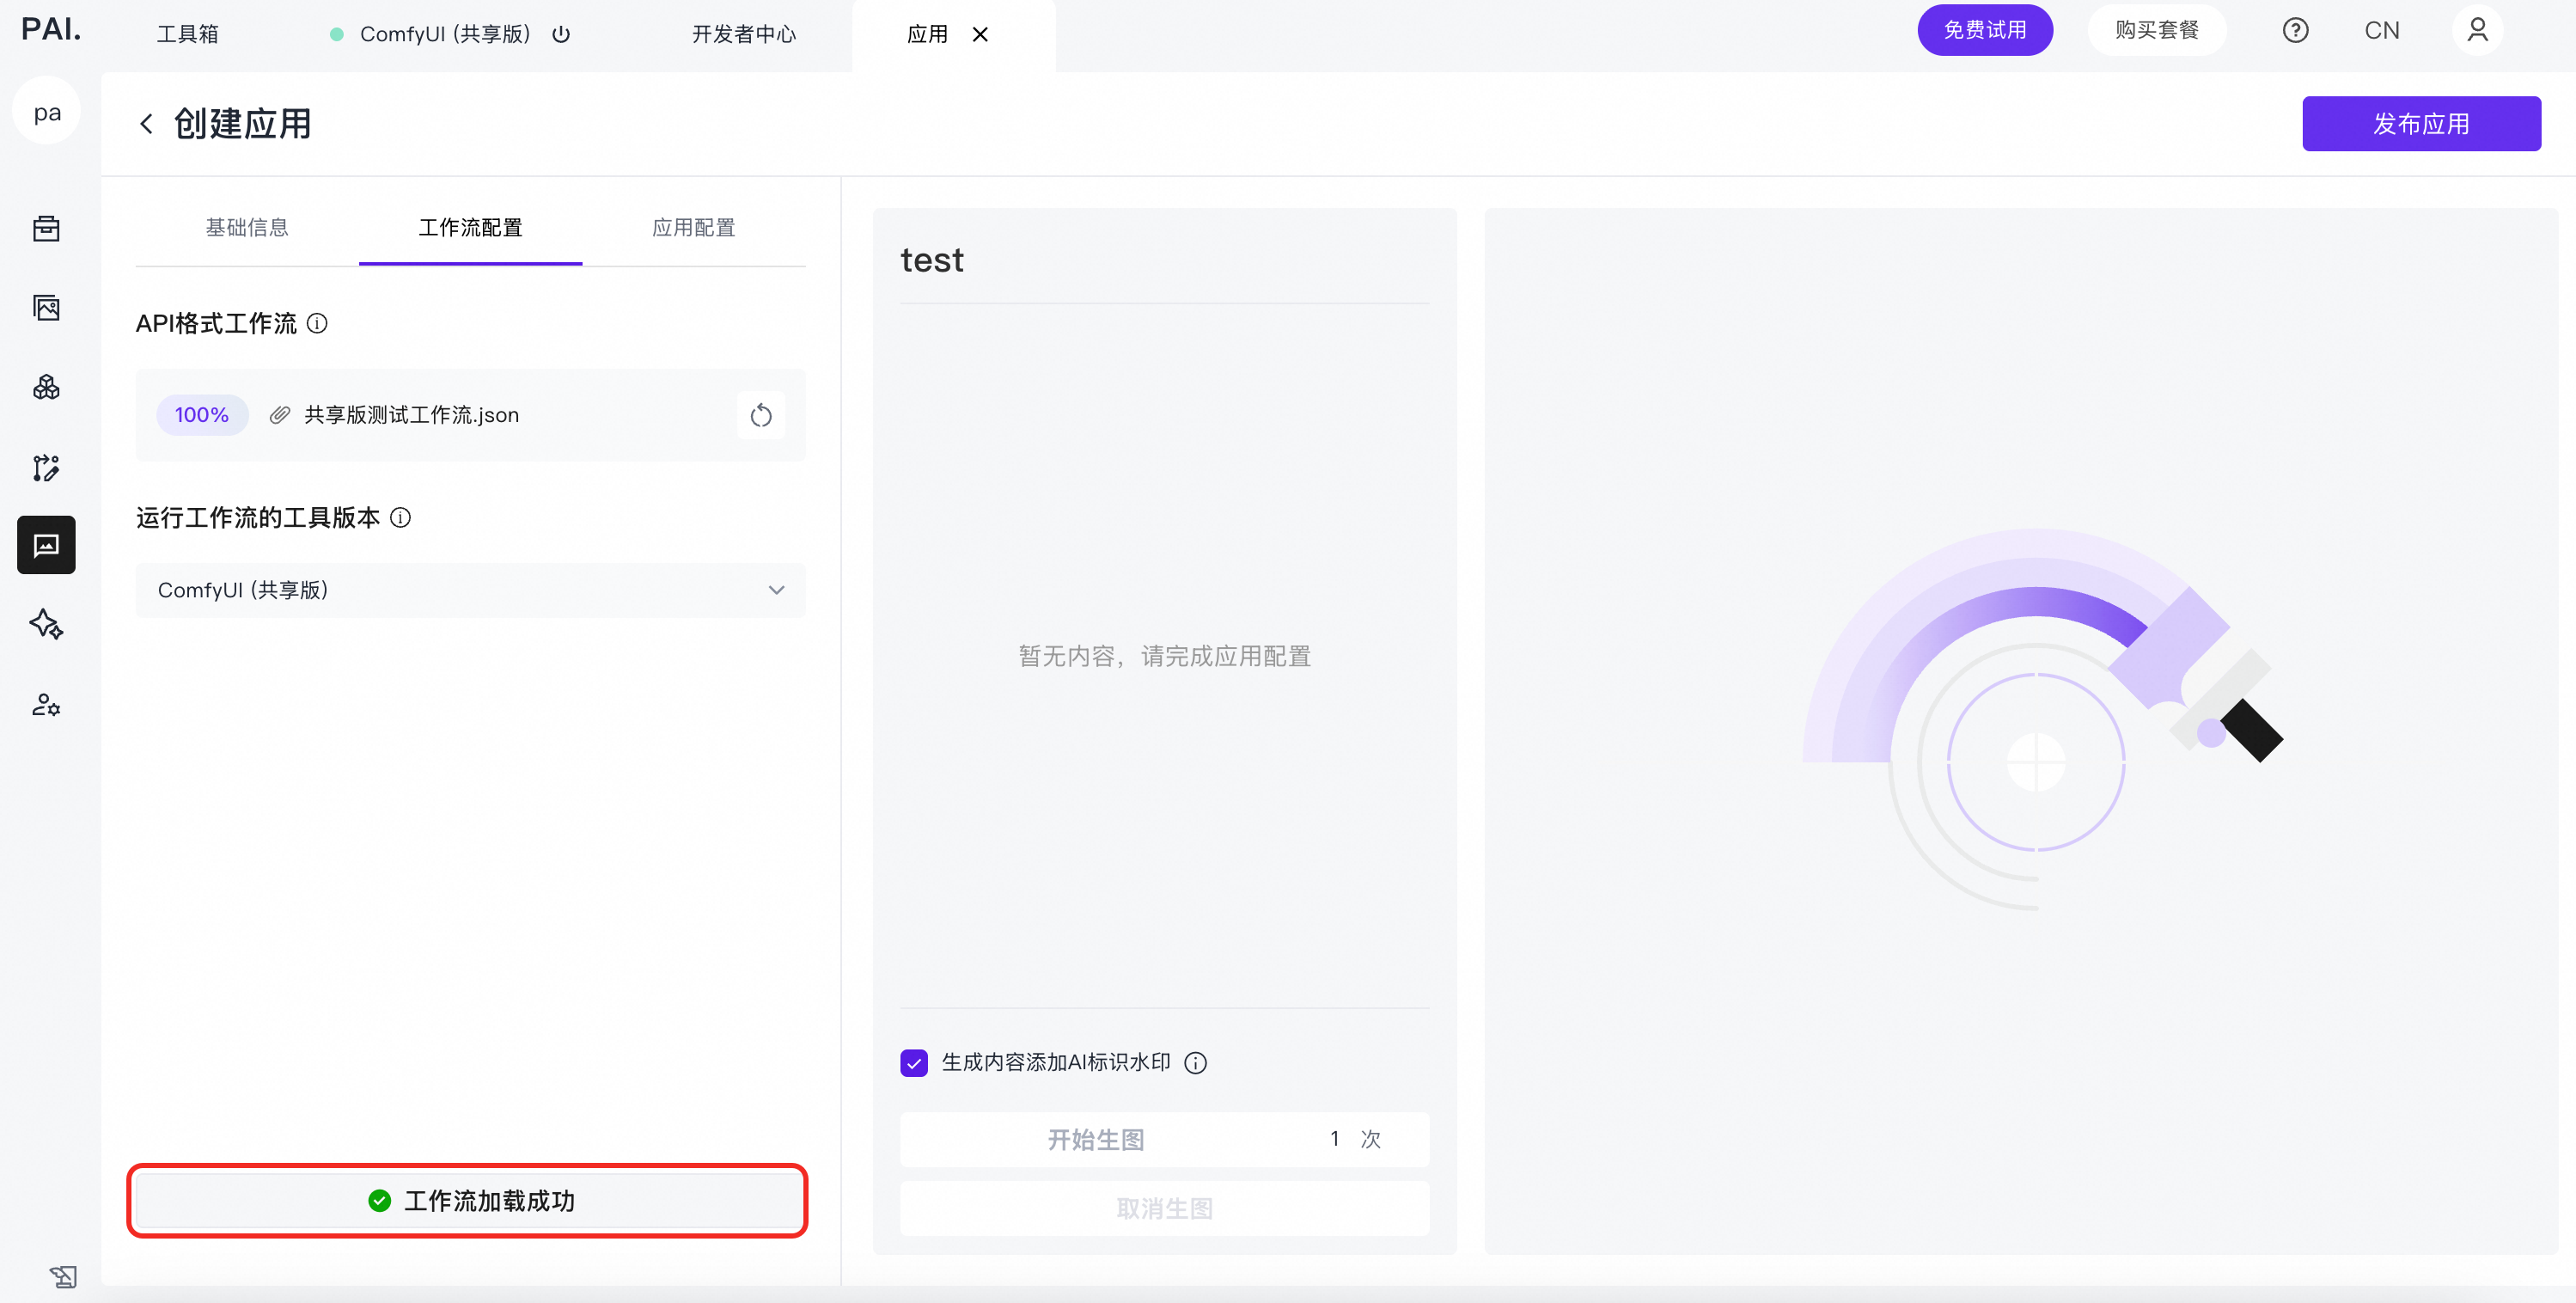Click the re-upload workflow refresh icon
The image size is (2576, 1303).
[761, 415]
